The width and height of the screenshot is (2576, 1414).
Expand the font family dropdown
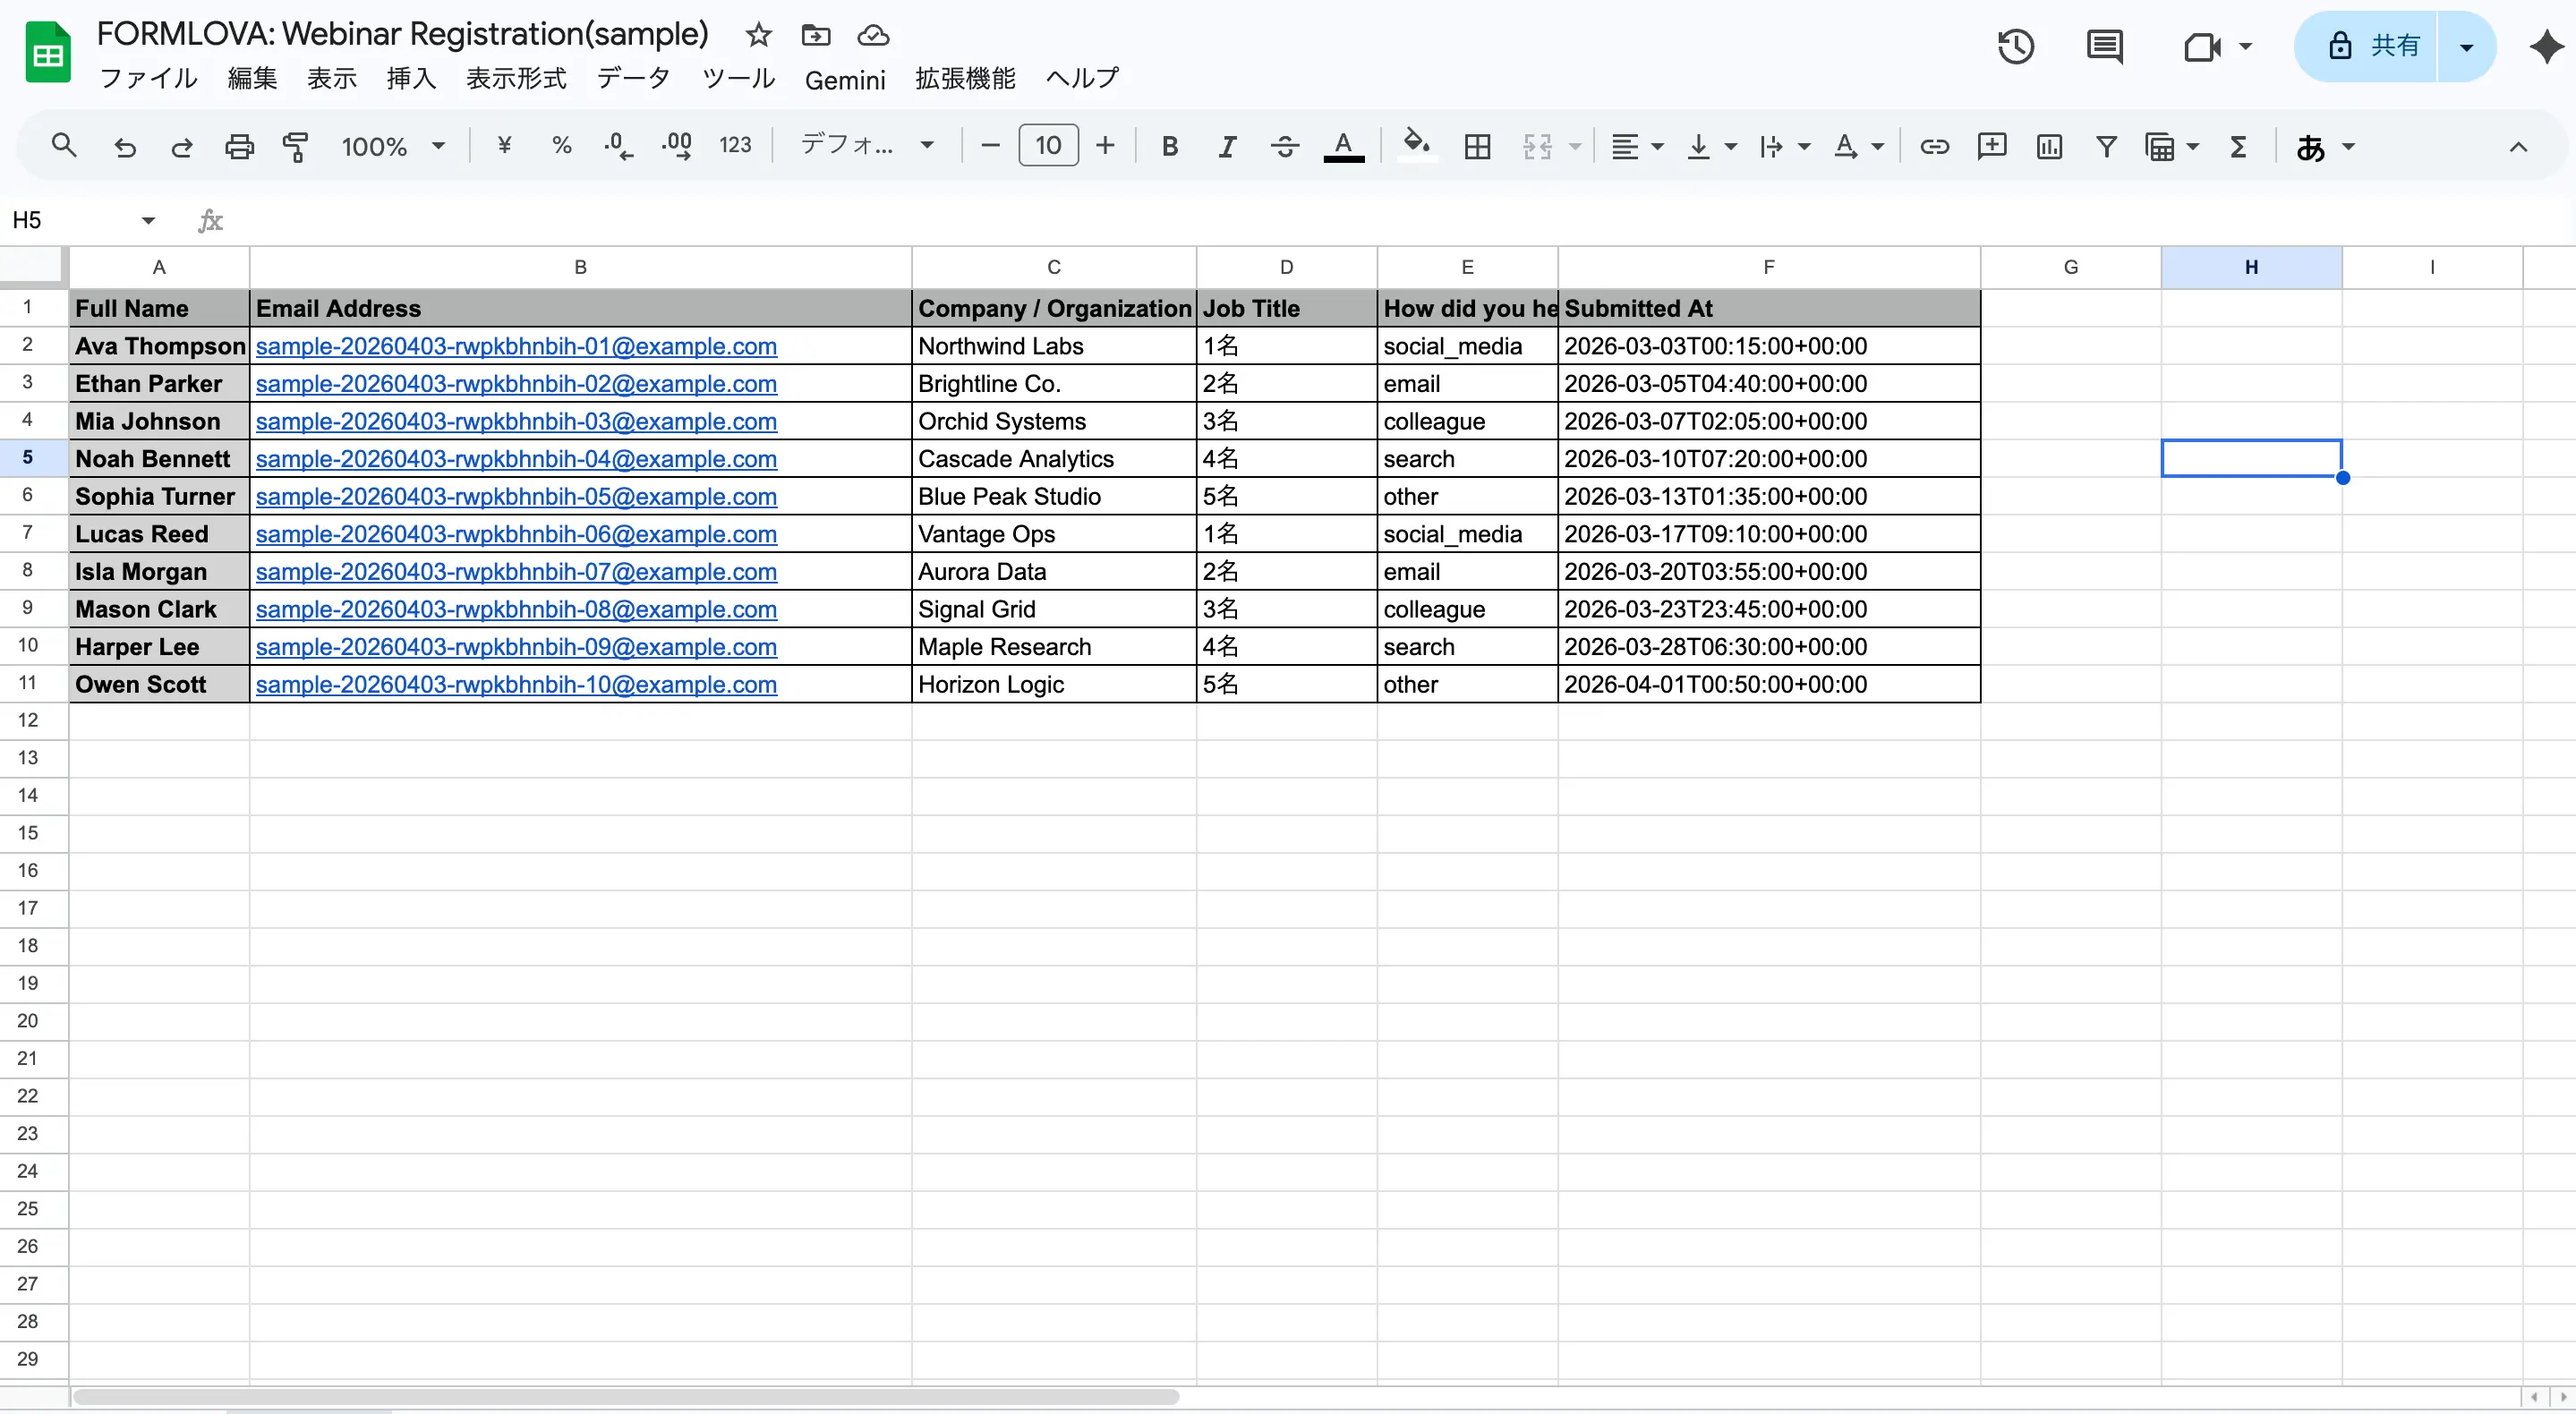pyautogui.click(x=866, y=146)
